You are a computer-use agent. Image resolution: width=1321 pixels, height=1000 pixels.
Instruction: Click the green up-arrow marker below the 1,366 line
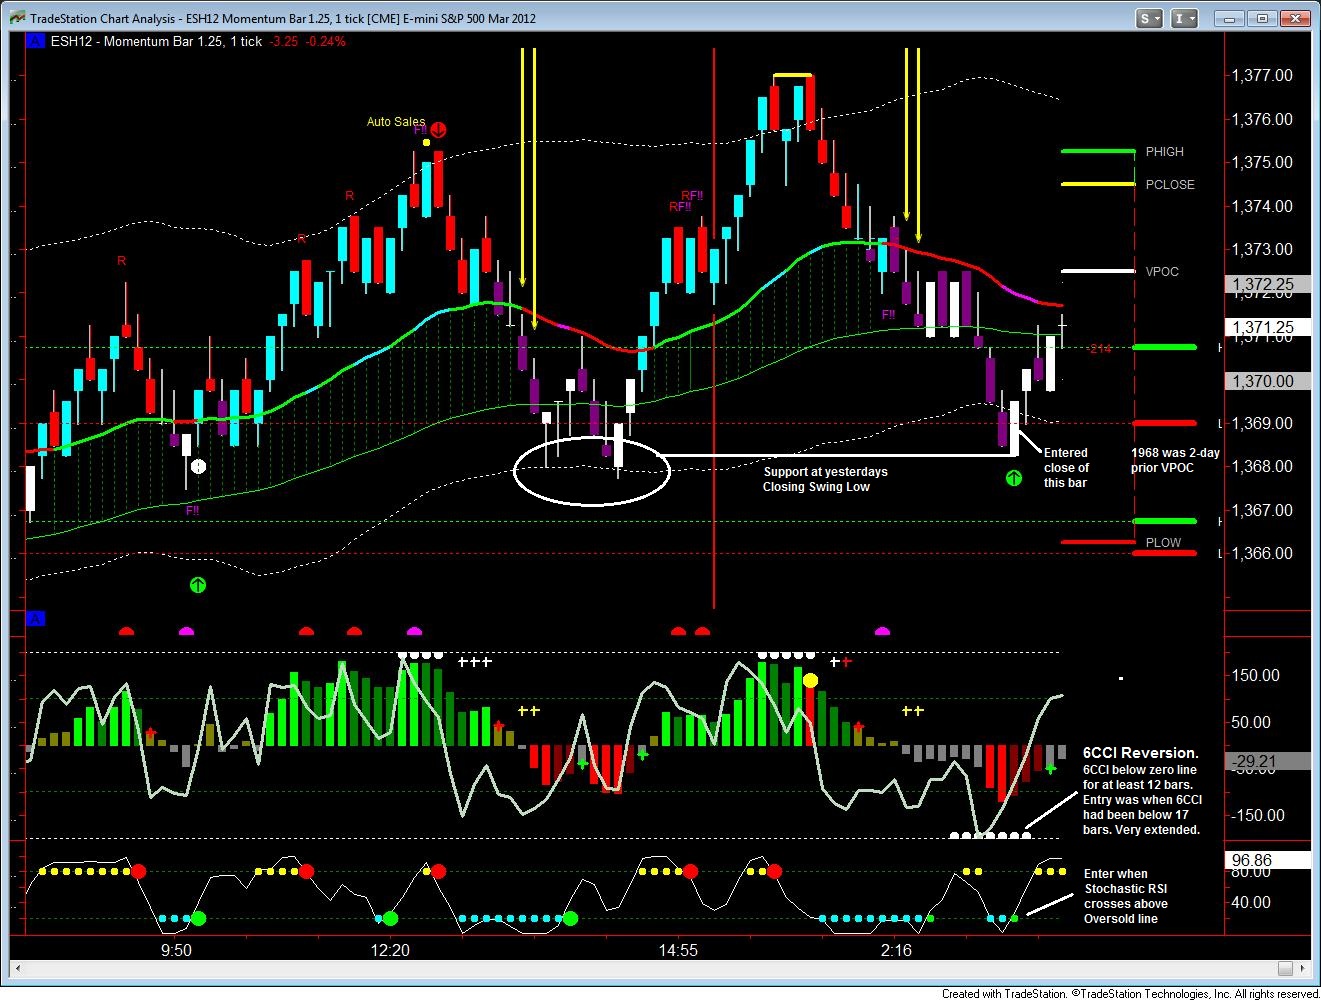coord(198,584)
